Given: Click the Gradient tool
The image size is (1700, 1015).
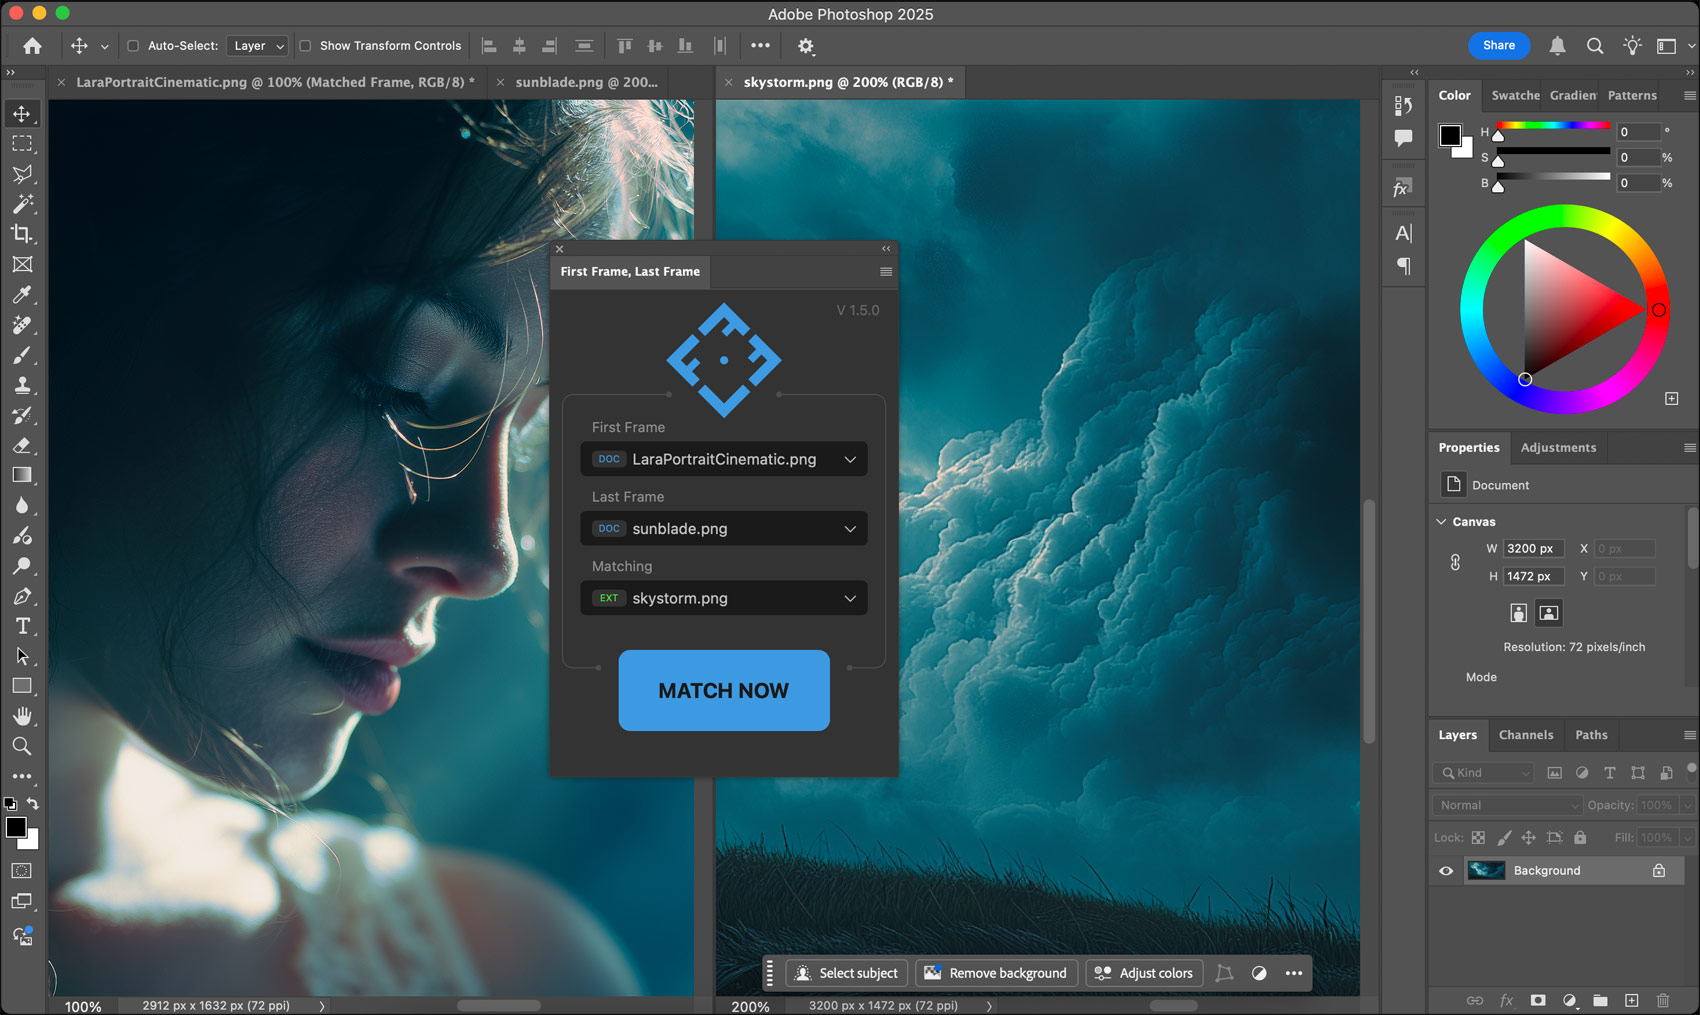Looking at the screenshot, I should [x=22, y=475].
